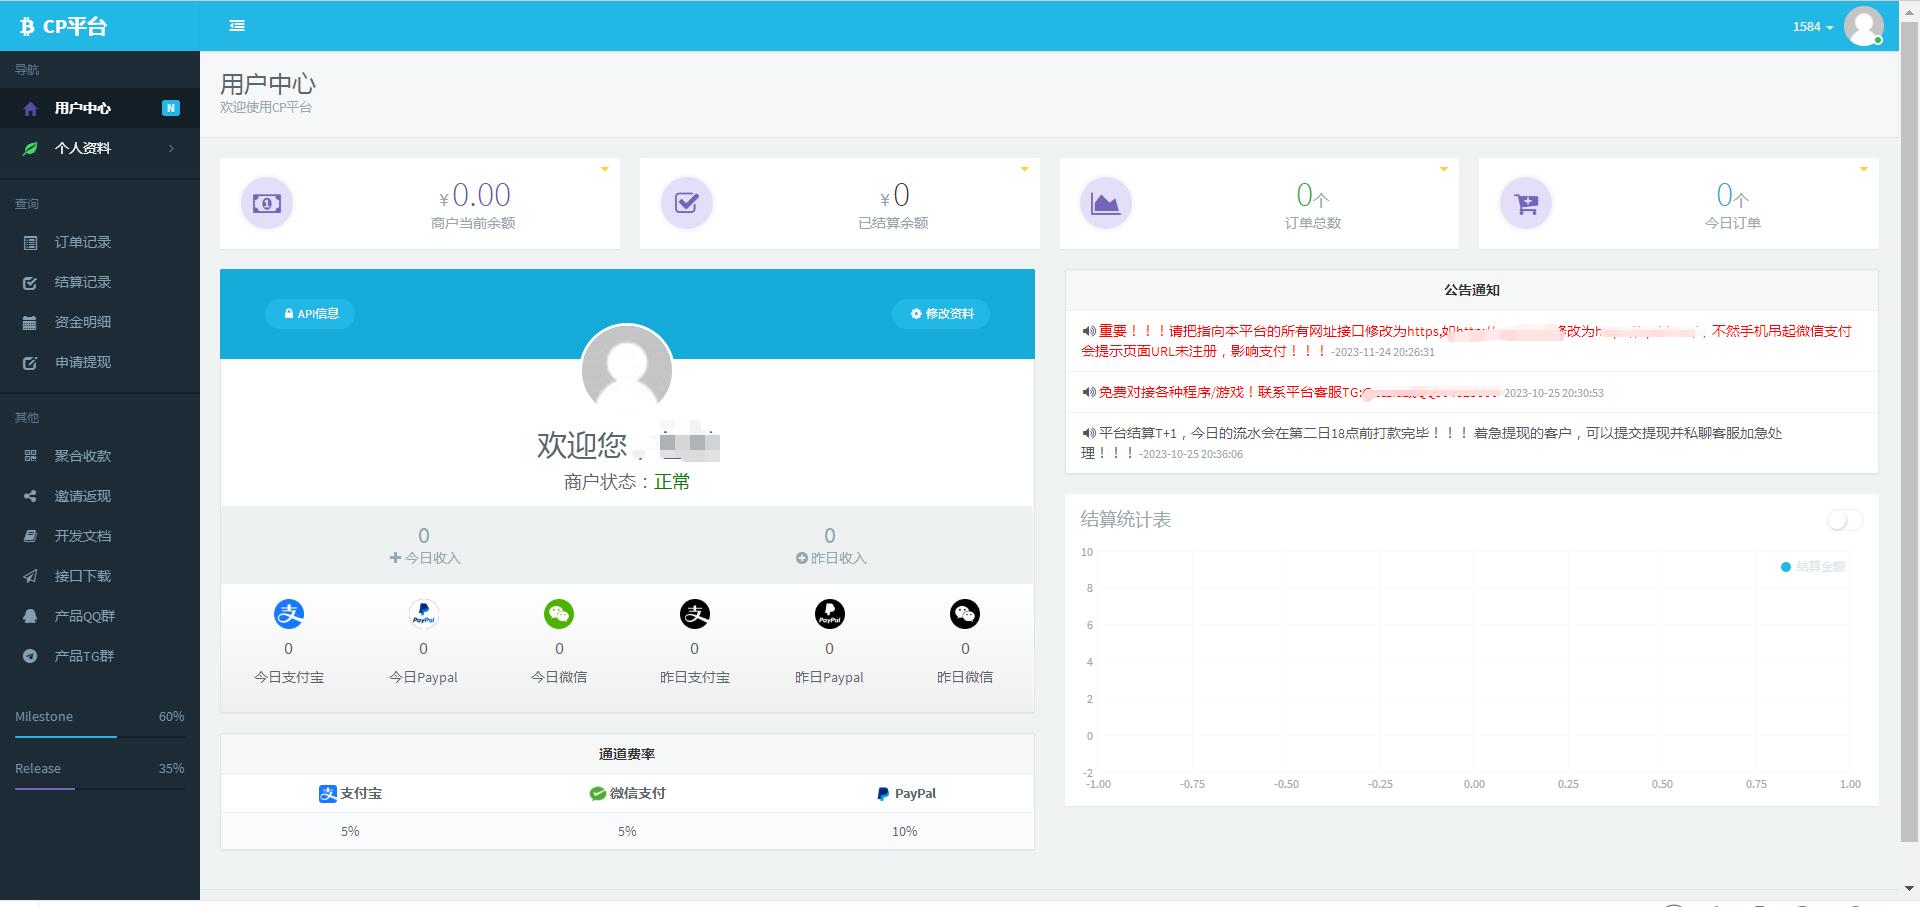This screenshot has height=907, width=1920.
Task: Click the today's Alipay icon
Action: click(x=289, y=614)
